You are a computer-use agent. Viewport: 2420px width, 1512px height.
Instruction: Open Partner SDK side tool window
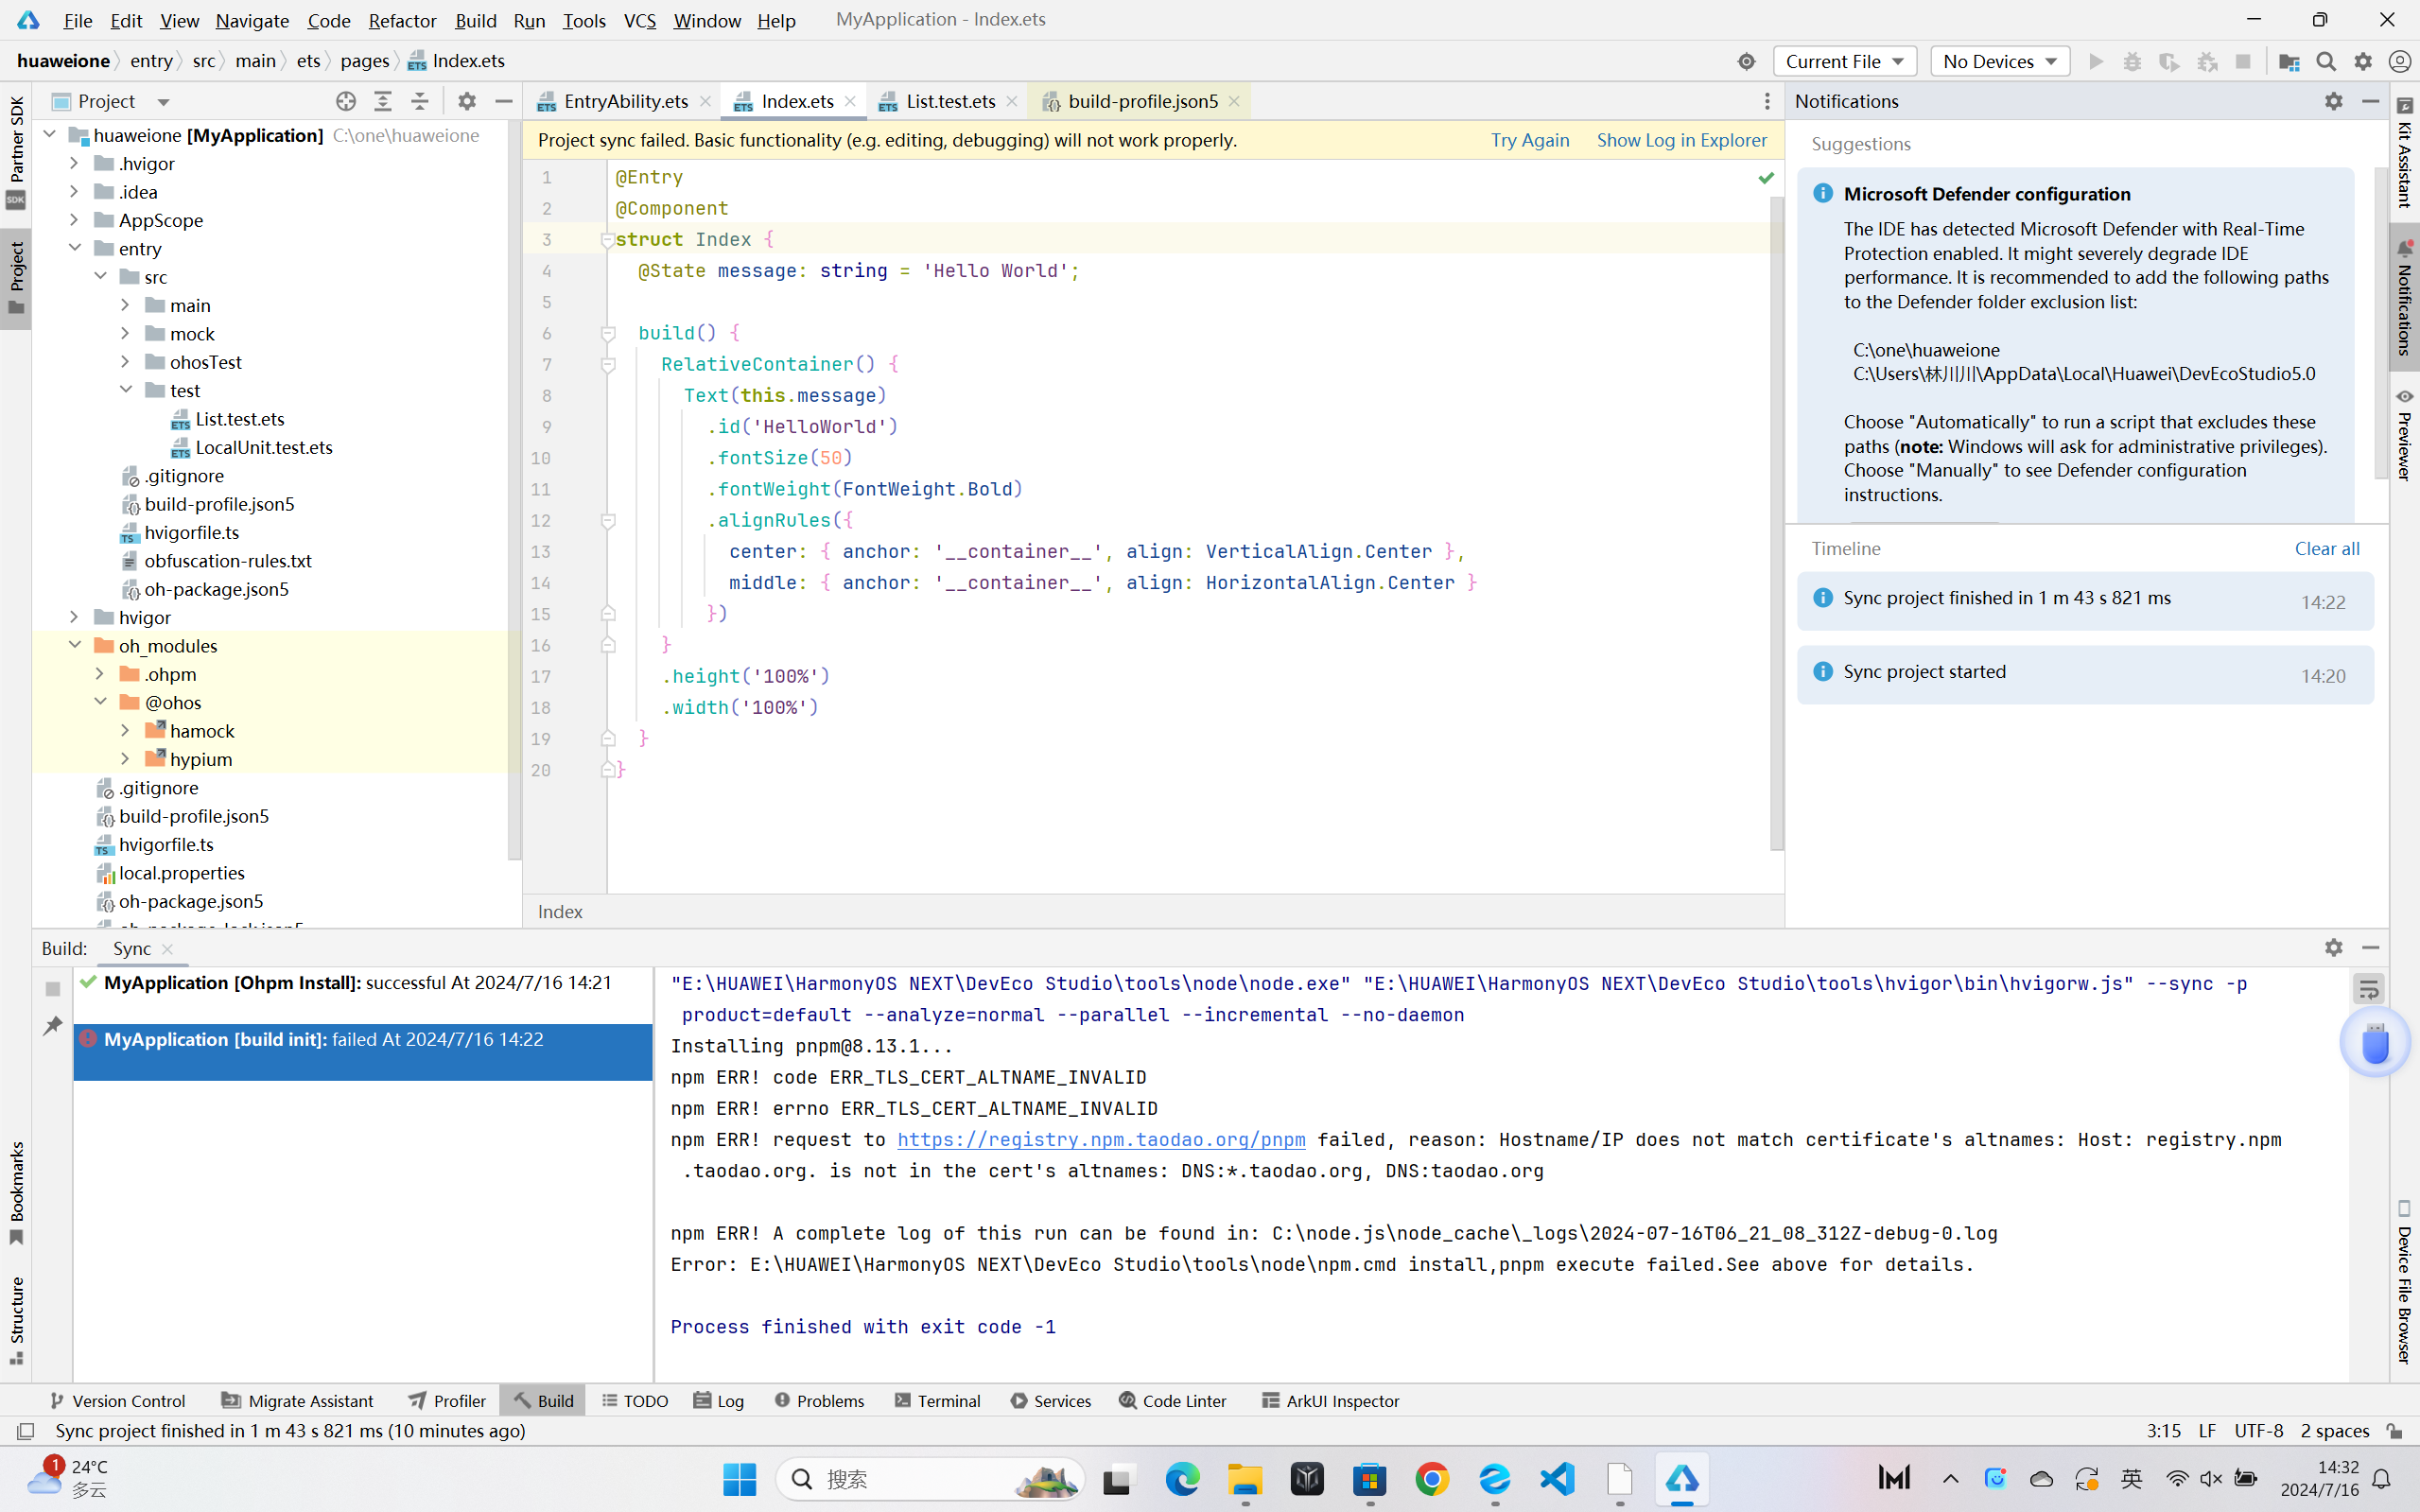[15, 152]
